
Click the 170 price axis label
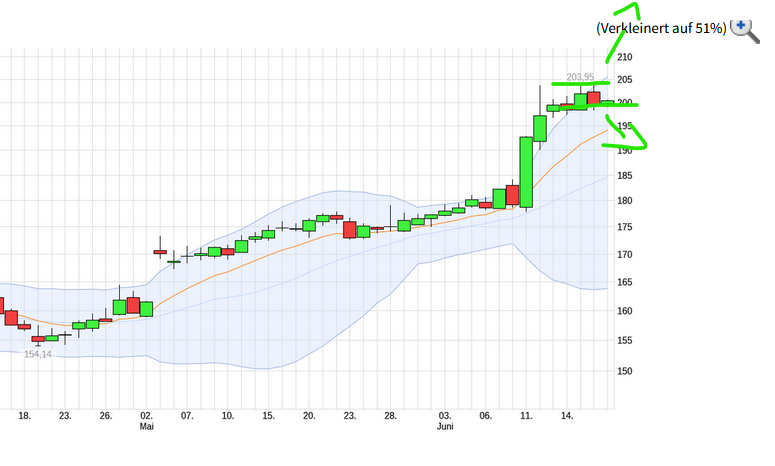[625, 254]
